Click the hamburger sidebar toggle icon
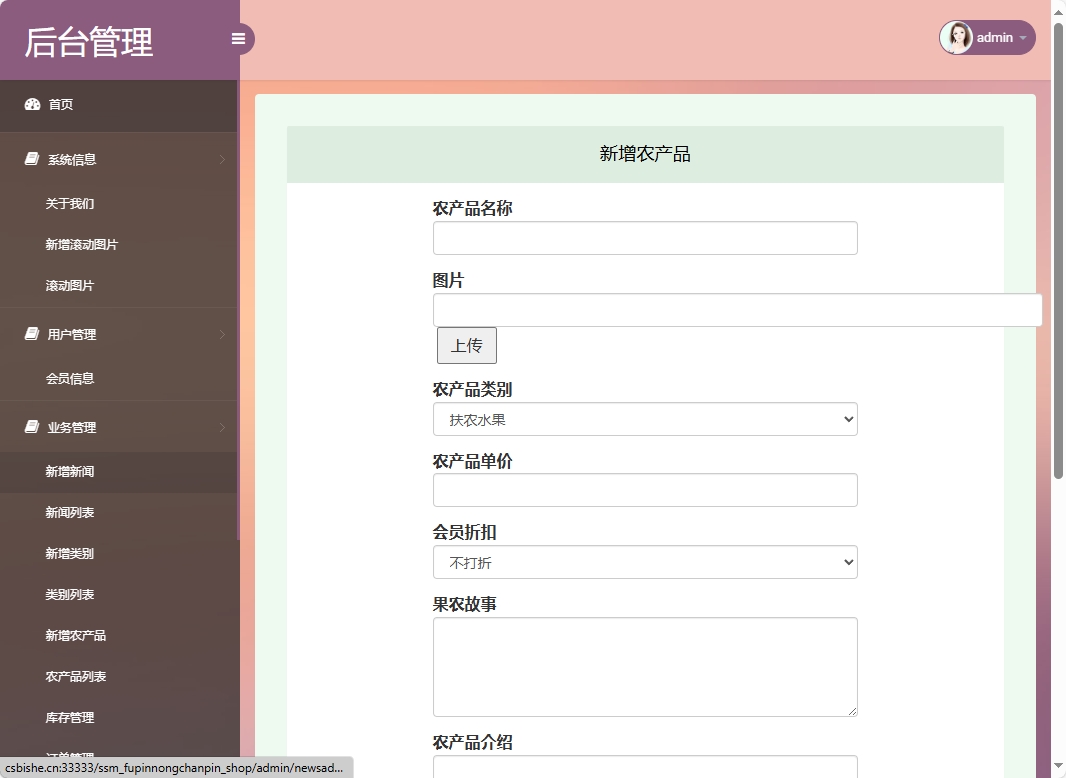This screenshot has width=1066, height=778. point(238,38)
